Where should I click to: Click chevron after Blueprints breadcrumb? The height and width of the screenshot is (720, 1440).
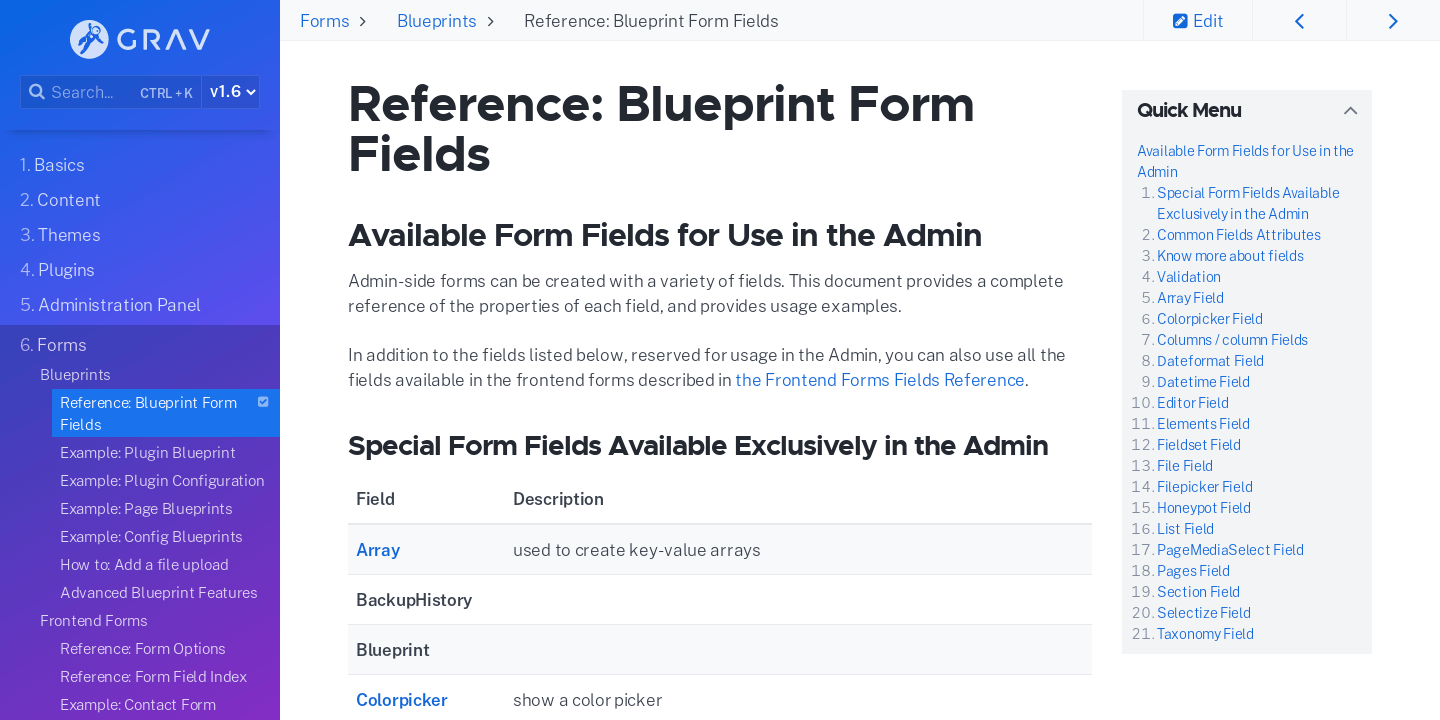[x=490, y=21]
